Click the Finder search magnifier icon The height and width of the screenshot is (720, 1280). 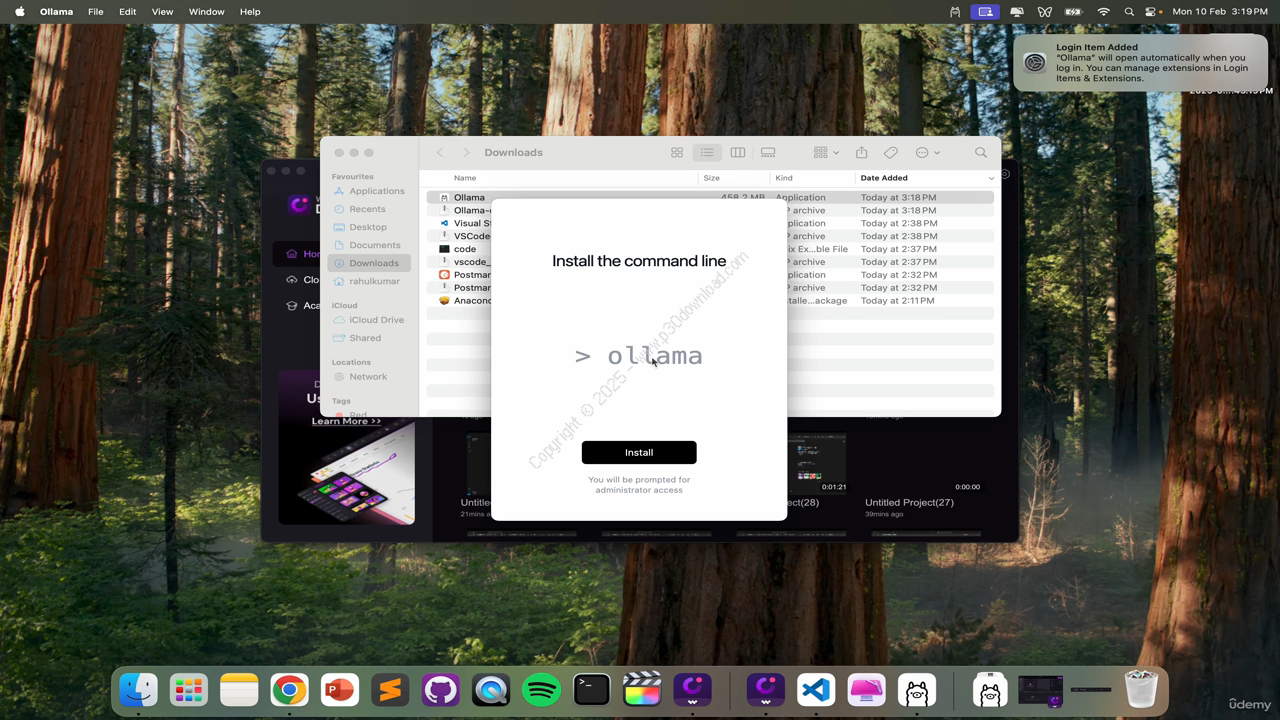pyautogui.click(x=981, y=152)
